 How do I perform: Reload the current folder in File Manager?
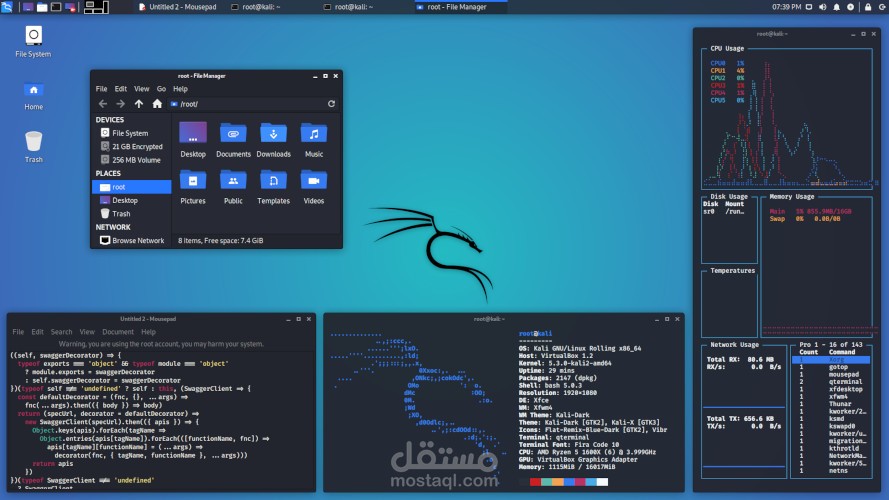click(331, 104)
